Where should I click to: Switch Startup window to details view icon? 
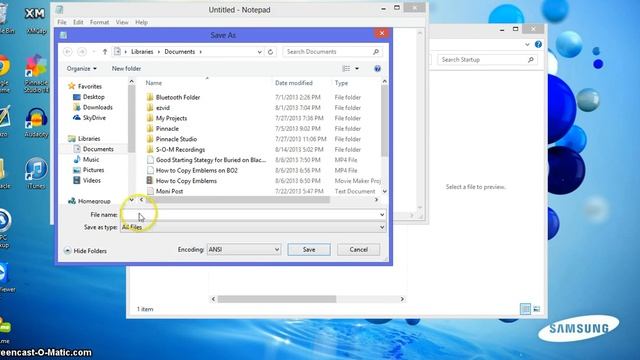(x=525, y=309)
